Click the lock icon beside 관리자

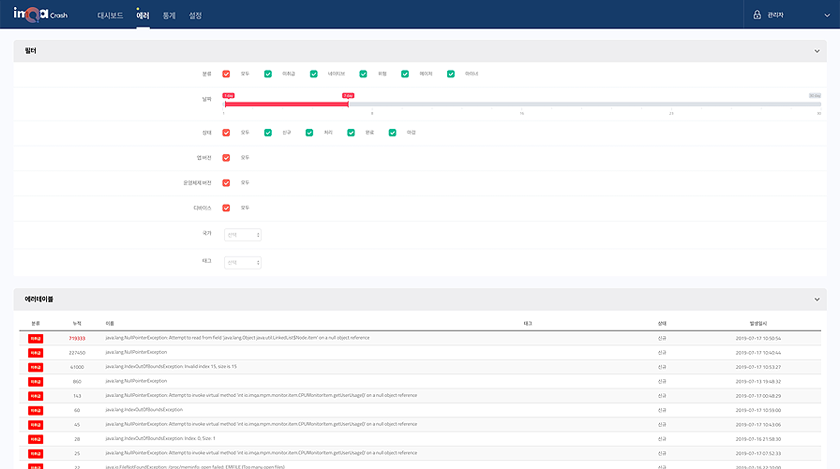pos(756,15)
